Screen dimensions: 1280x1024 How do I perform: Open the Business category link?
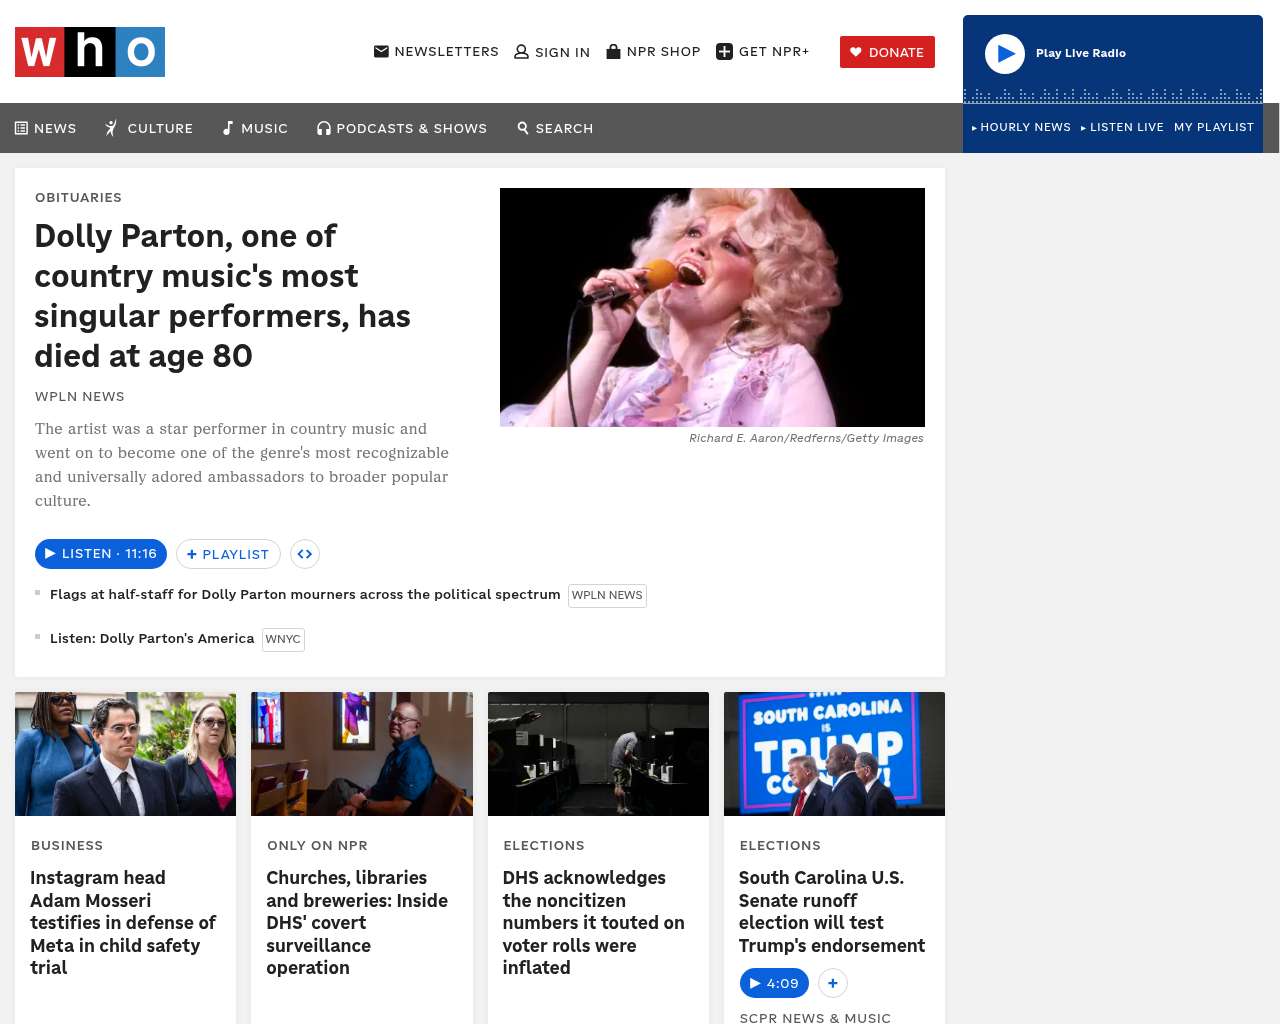pos(67,846)
